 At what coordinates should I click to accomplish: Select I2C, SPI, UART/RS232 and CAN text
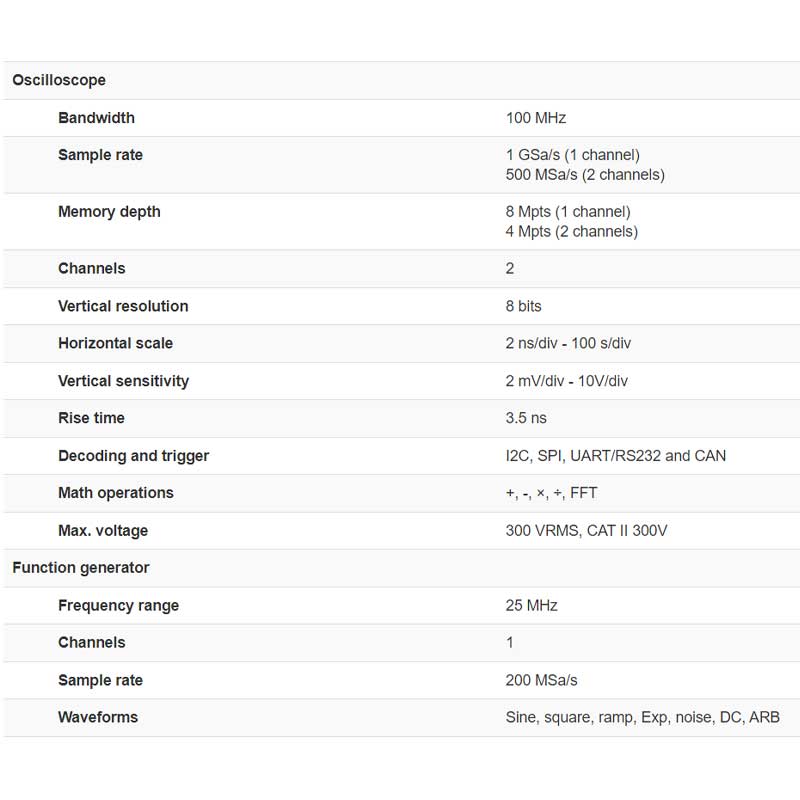(615, 456)
